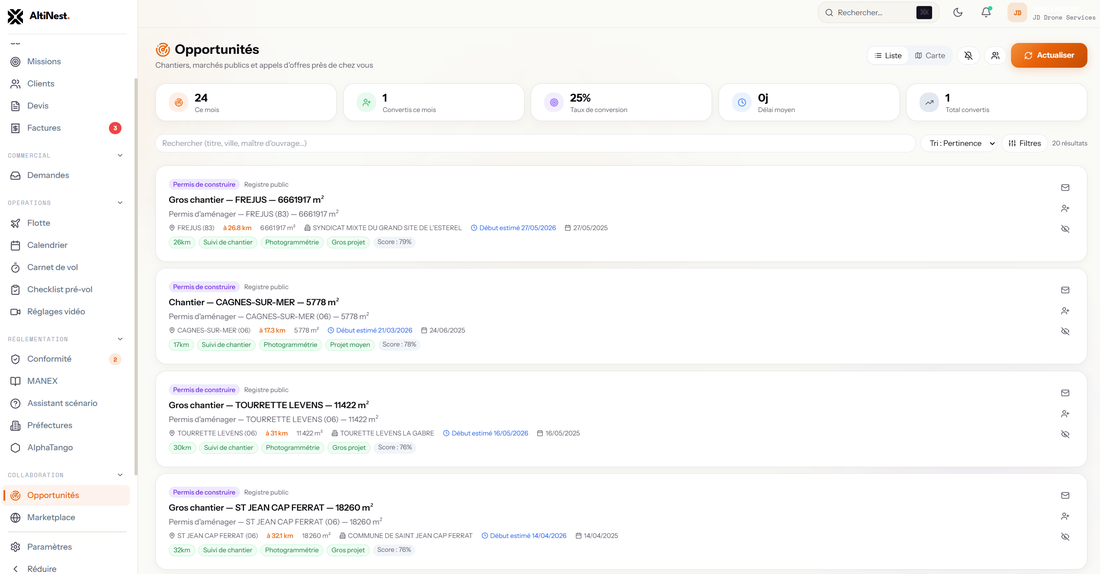The height and width of the screenshot is (574, 1100).
Task: Click the Préfectures building icon
Action: point(15,425)
